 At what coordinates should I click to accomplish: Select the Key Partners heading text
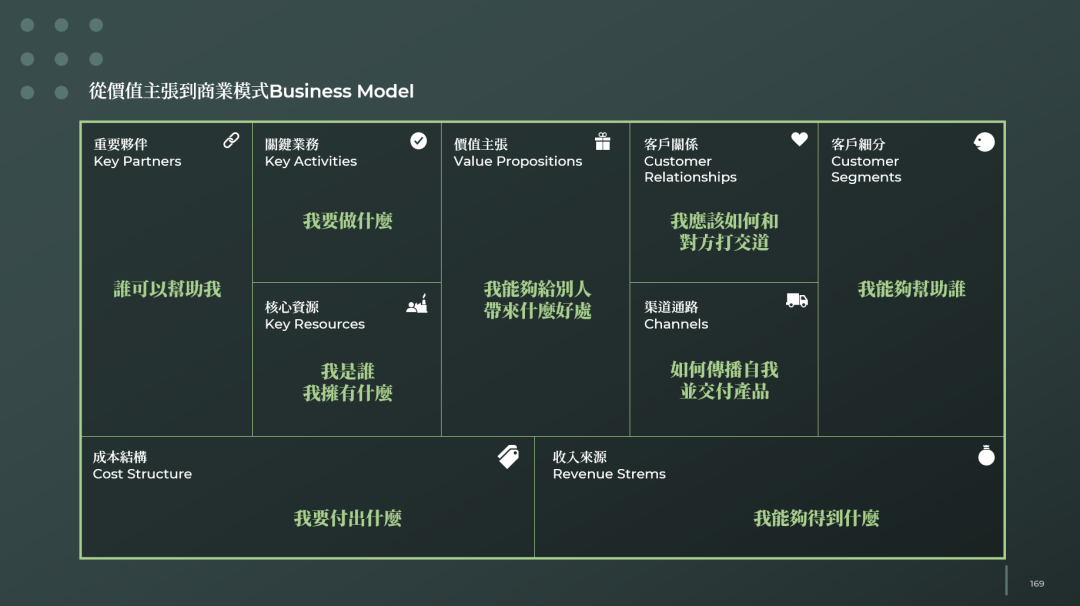(x=138, y=153)
